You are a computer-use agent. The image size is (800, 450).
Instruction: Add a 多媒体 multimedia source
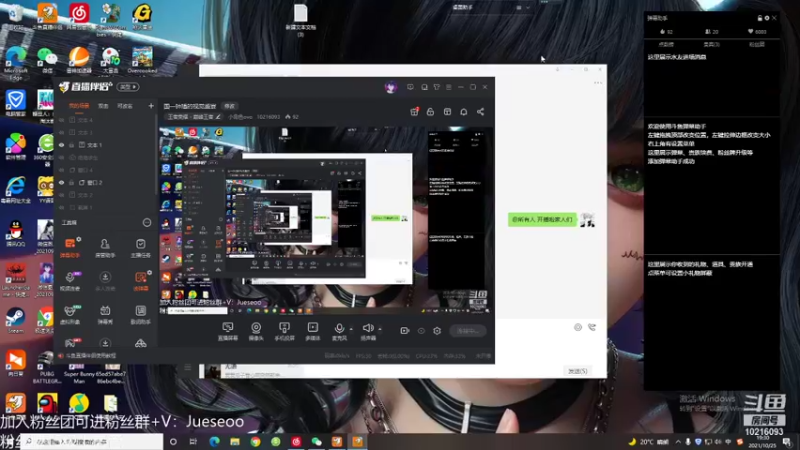313,331
